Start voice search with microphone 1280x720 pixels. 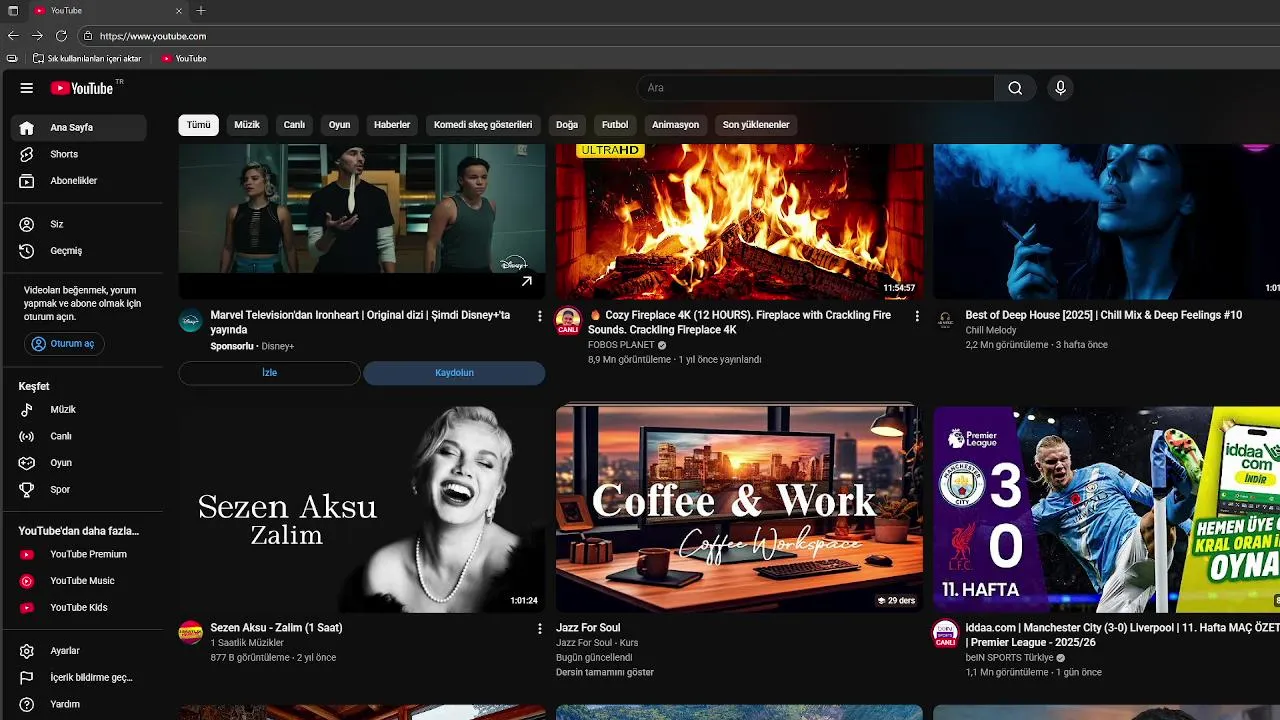click(x=1060, y=88)
